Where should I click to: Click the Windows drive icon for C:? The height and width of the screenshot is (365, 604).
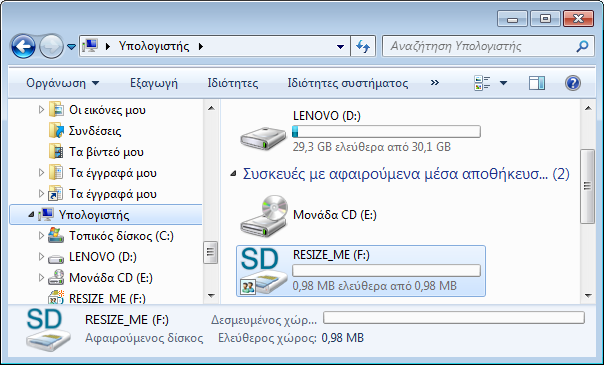(x=56, y=235)
